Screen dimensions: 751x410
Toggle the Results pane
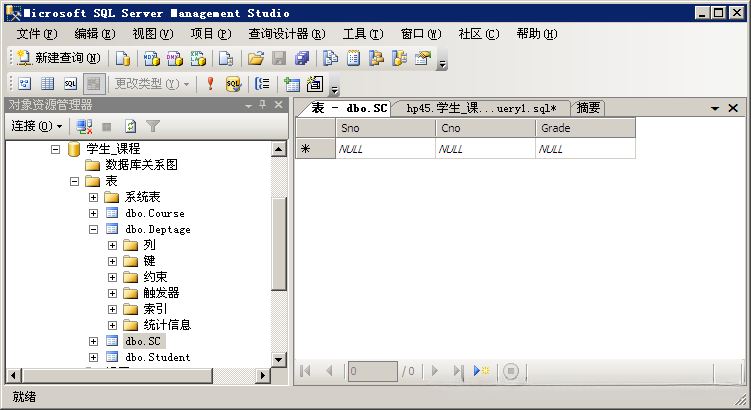click(94, 84)
